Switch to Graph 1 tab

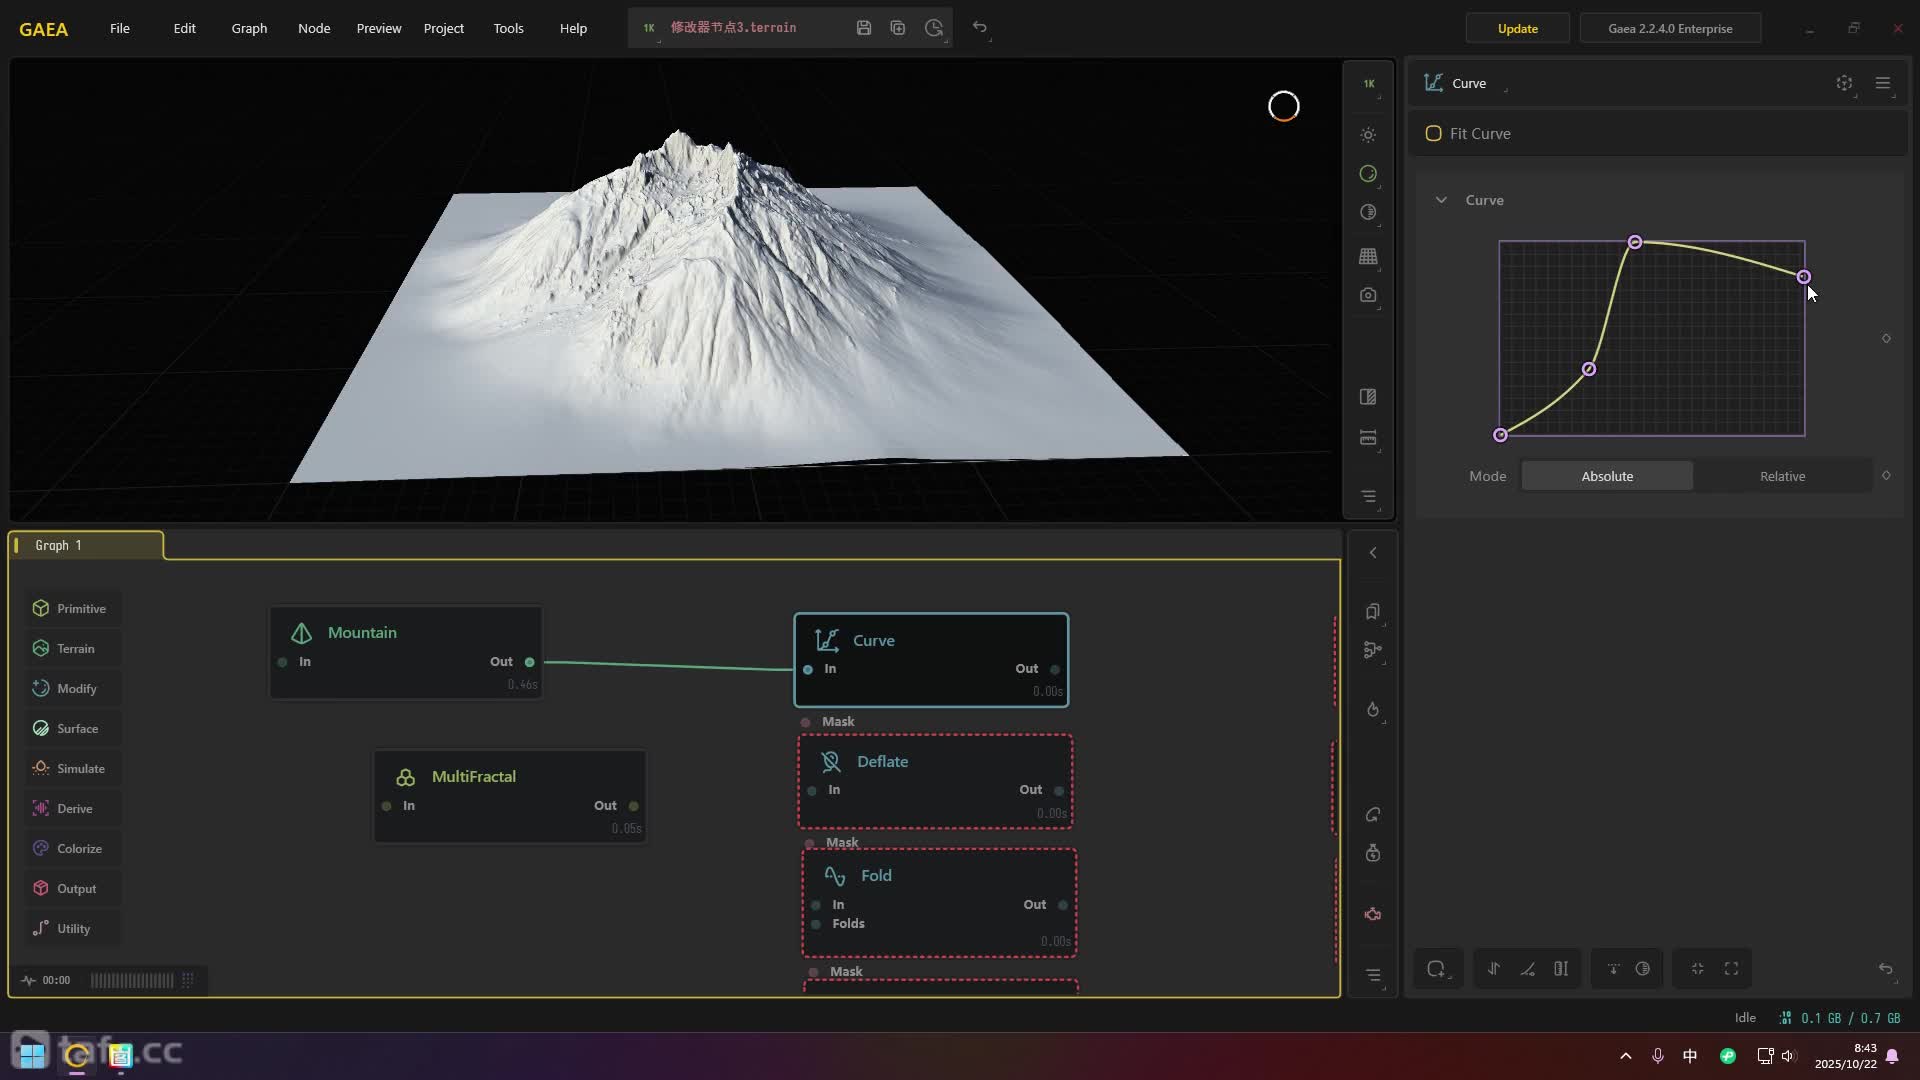[58, 545]
